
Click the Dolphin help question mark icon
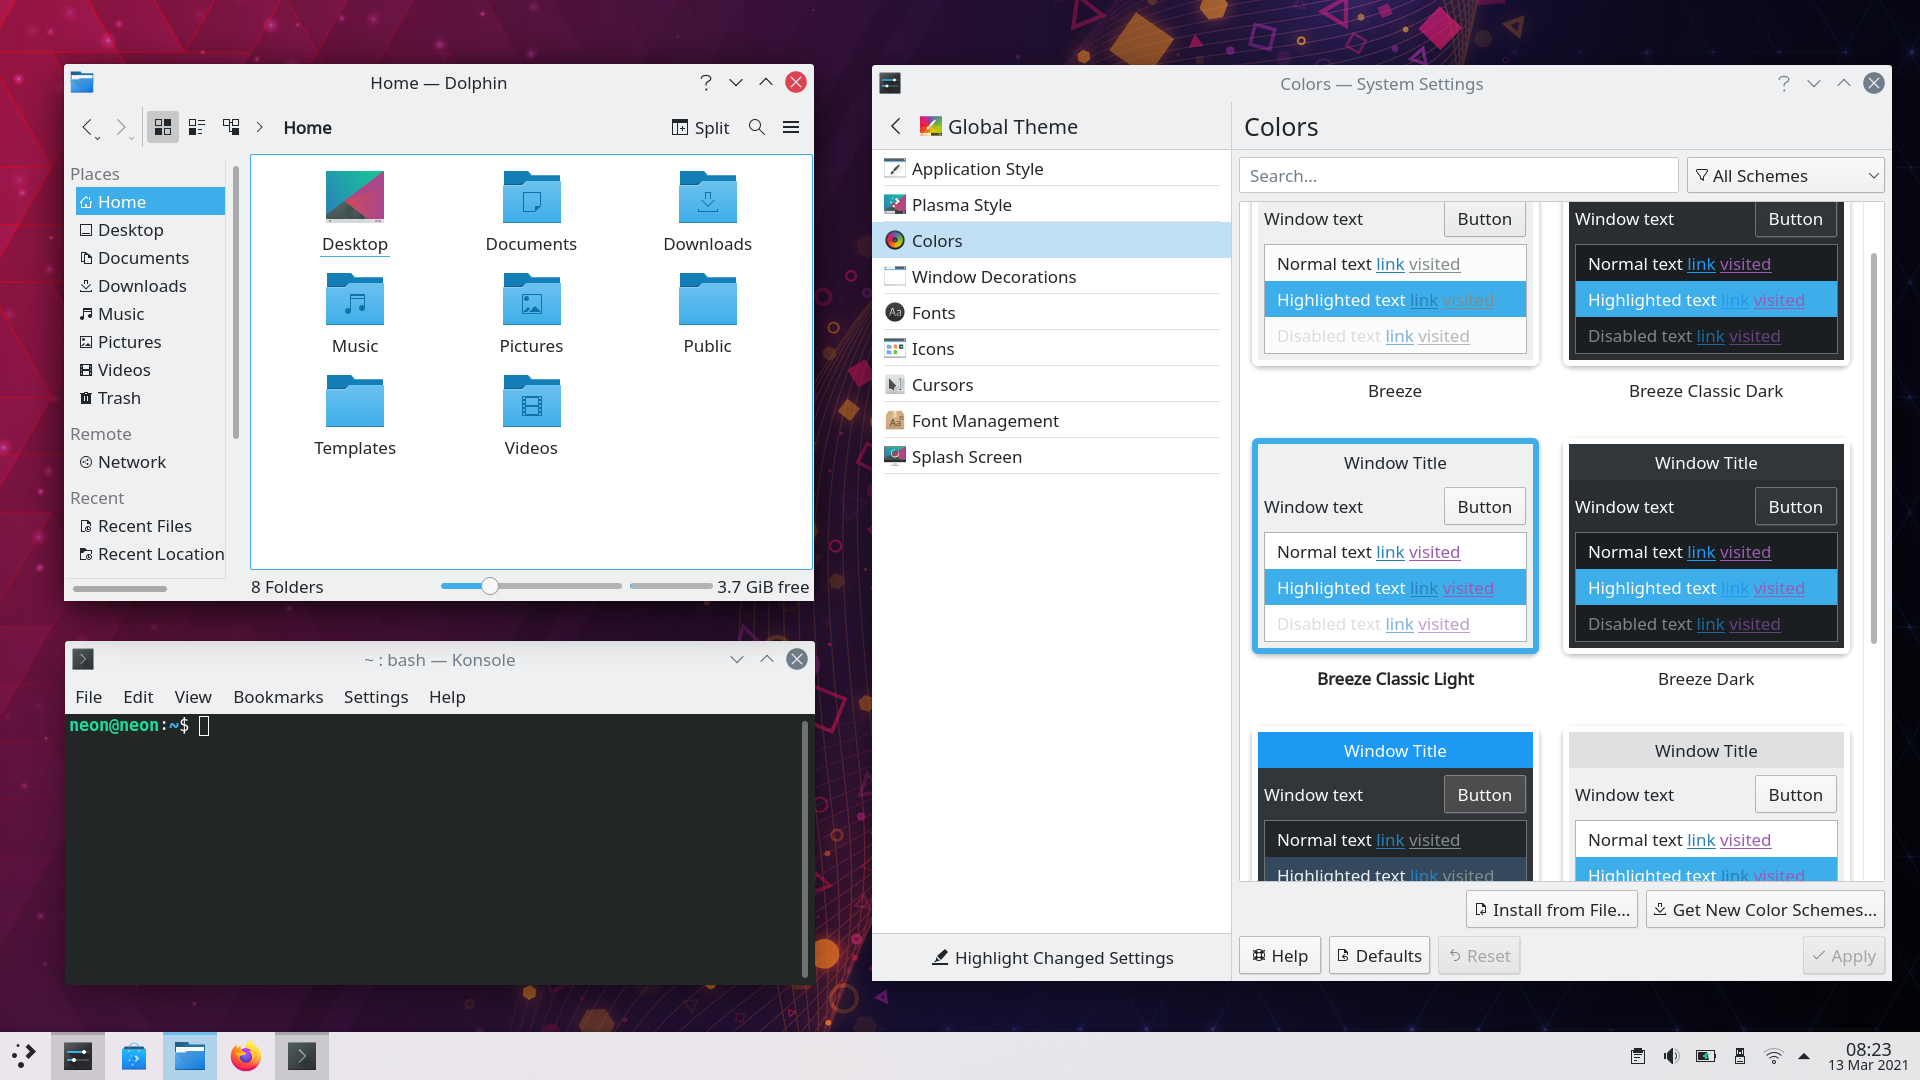click(706, 82)
